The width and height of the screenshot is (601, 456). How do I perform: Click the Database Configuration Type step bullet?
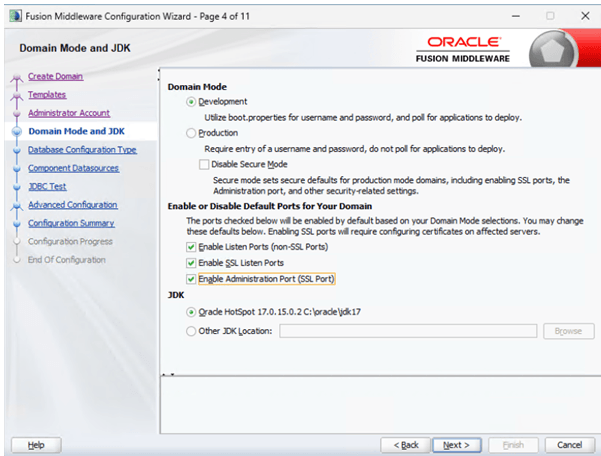tap(16, 151)
